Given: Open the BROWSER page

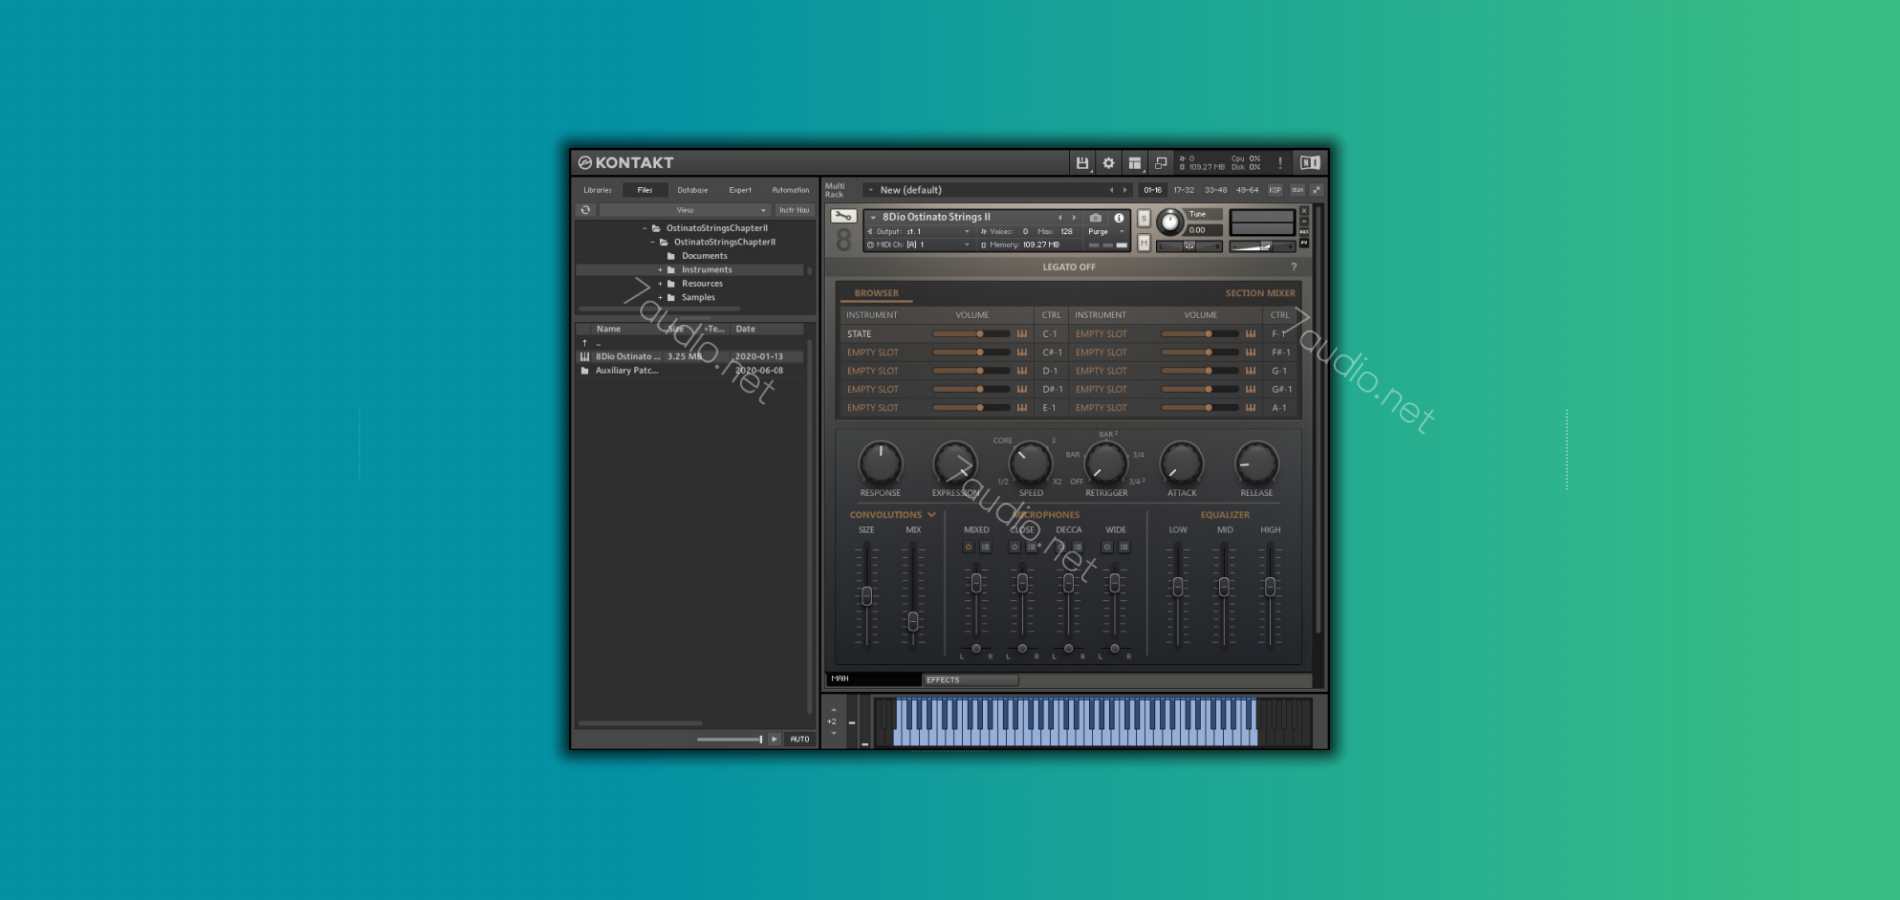Looking at the screenshot, I should click(x=876, y=293).
